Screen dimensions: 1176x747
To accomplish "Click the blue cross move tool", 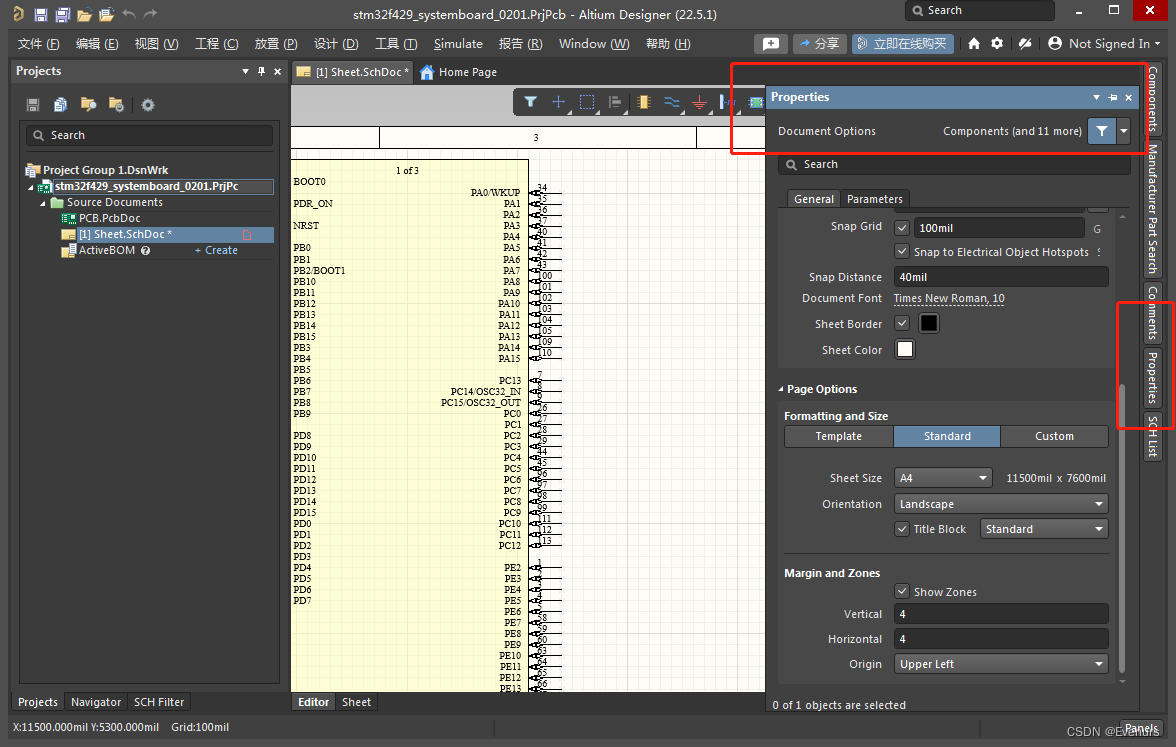I will (x=559, y=102).
